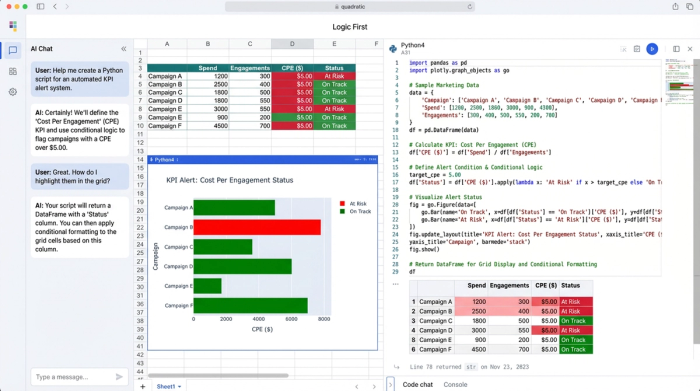Select column E header

(334, 44)
